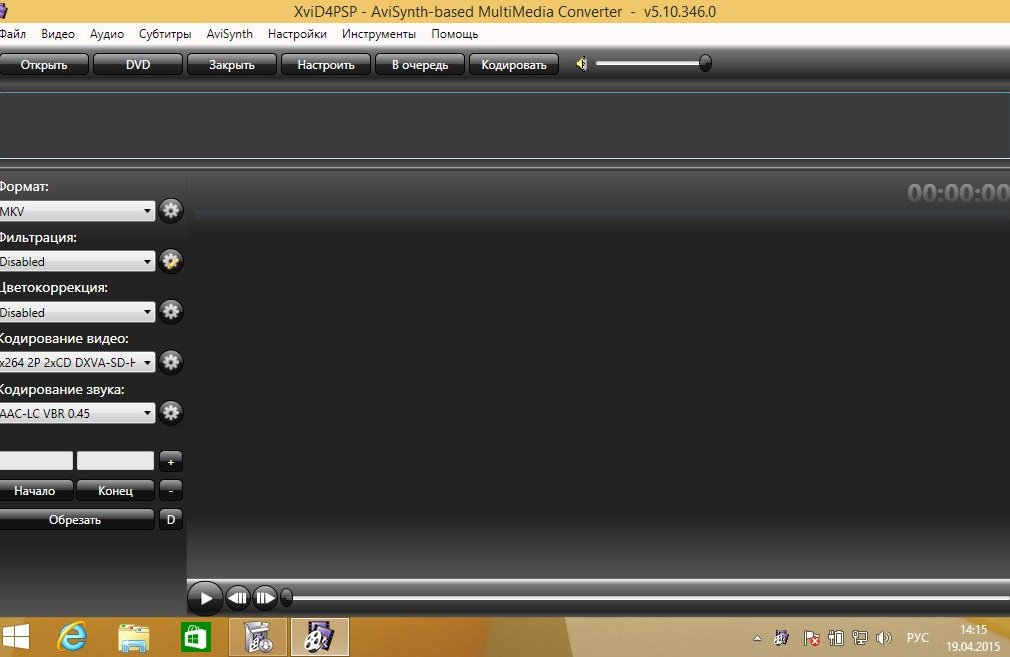Image resolution: width=1010 pixels, height=657 pixels.
Task: Open the Субтитры menu
Action: coord(165,34)
